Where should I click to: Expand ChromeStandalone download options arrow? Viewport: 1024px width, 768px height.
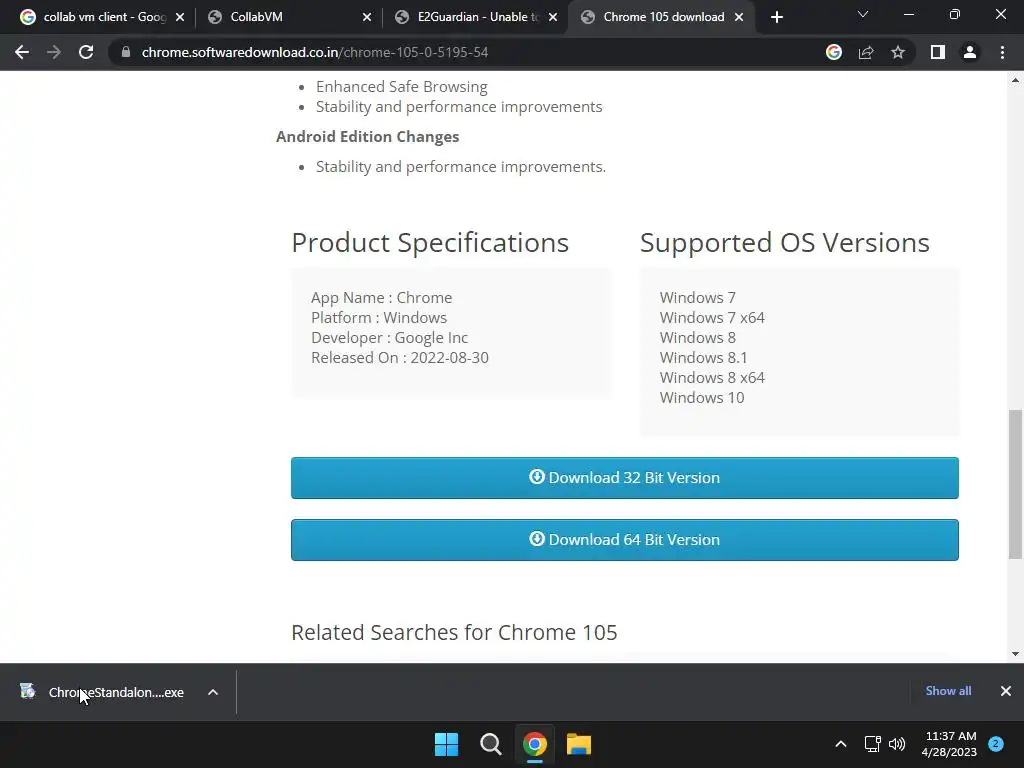pyautogui.click(x=213, y=692)
